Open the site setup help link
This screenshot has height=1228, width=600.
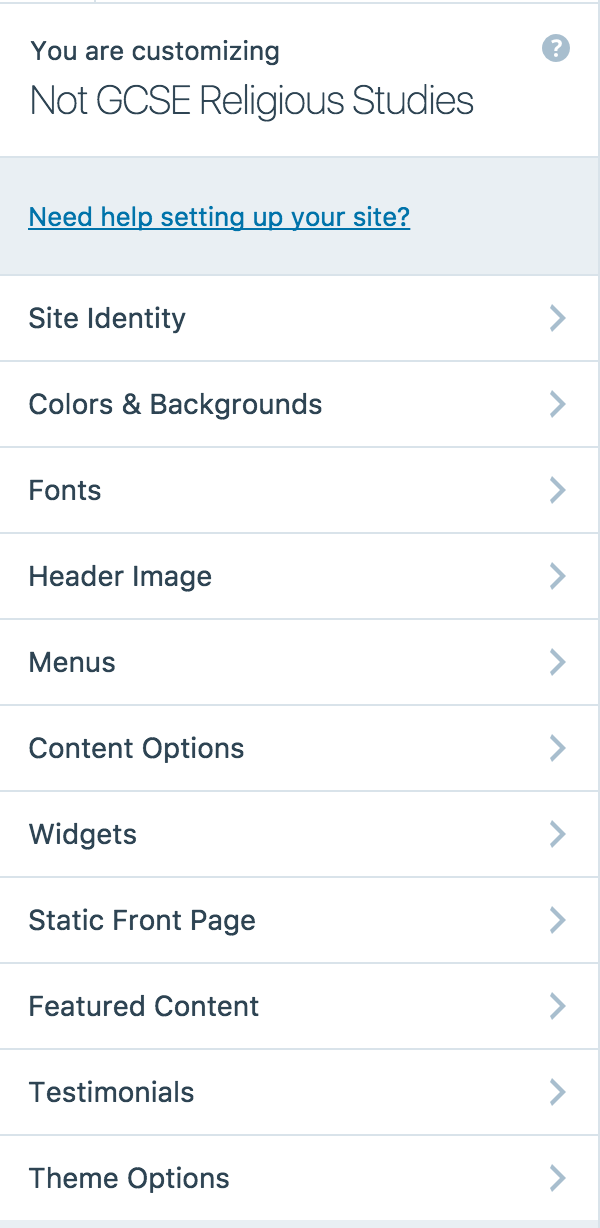pyautogui.click(x=219, y=217)
